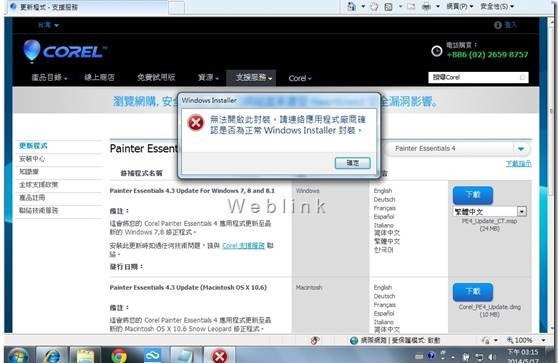Click the PE4_Update_CT.msp file name
The height and width of the screenshot is (363, 558).
[489, 221]
